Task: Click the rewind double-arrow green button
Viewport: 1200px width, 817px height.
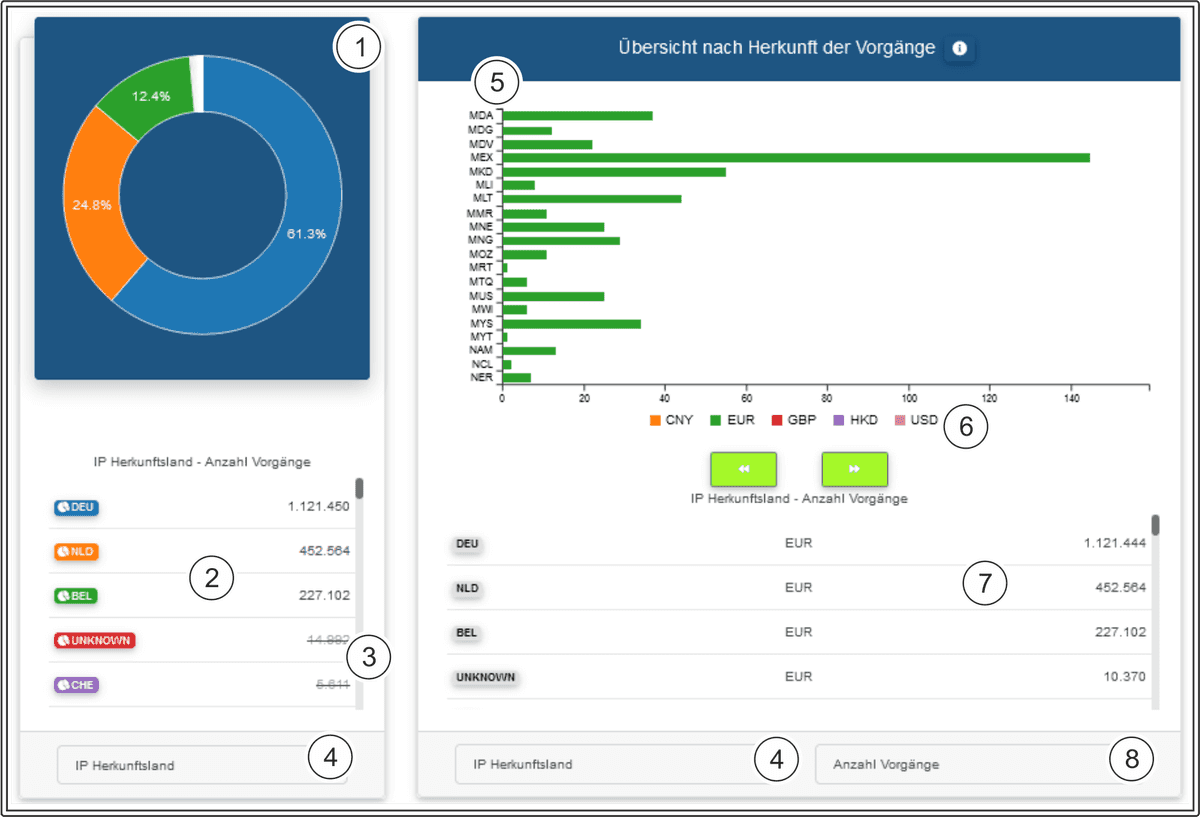Action: 743,468
